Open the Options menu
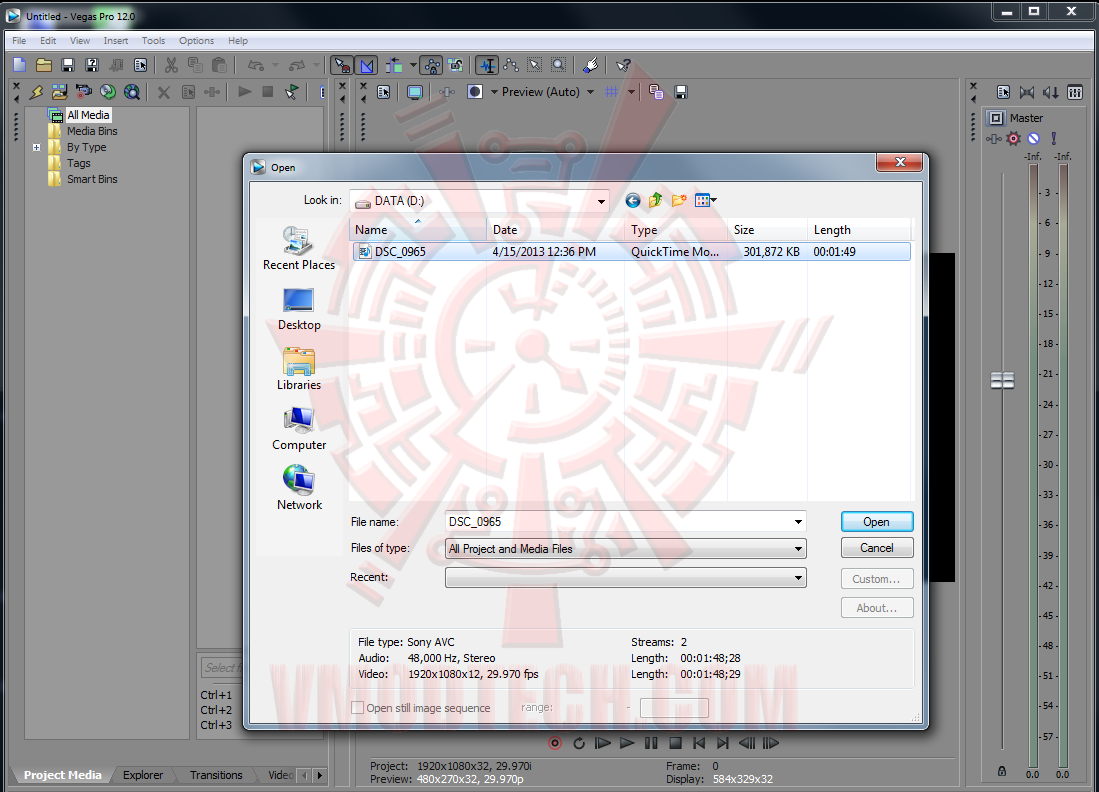Screen dimensions: 1099x792 [196, 41]
